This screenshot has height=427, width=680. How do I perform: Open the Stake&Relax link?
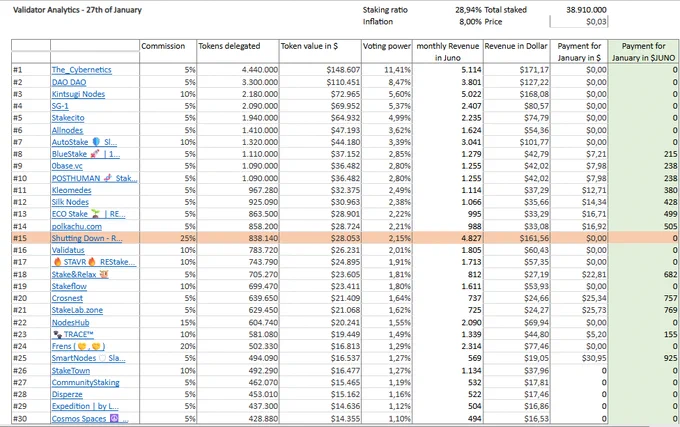tap(80, 274)
